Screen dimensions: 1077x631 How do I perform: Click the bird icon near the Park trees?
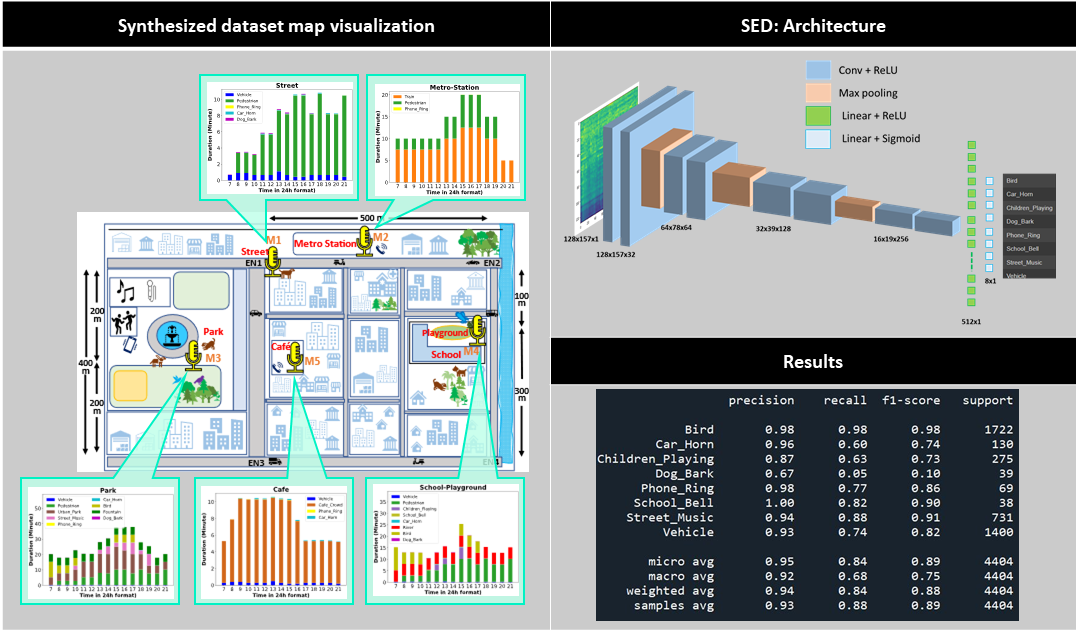pyautogui.click(x=177, y=378)
